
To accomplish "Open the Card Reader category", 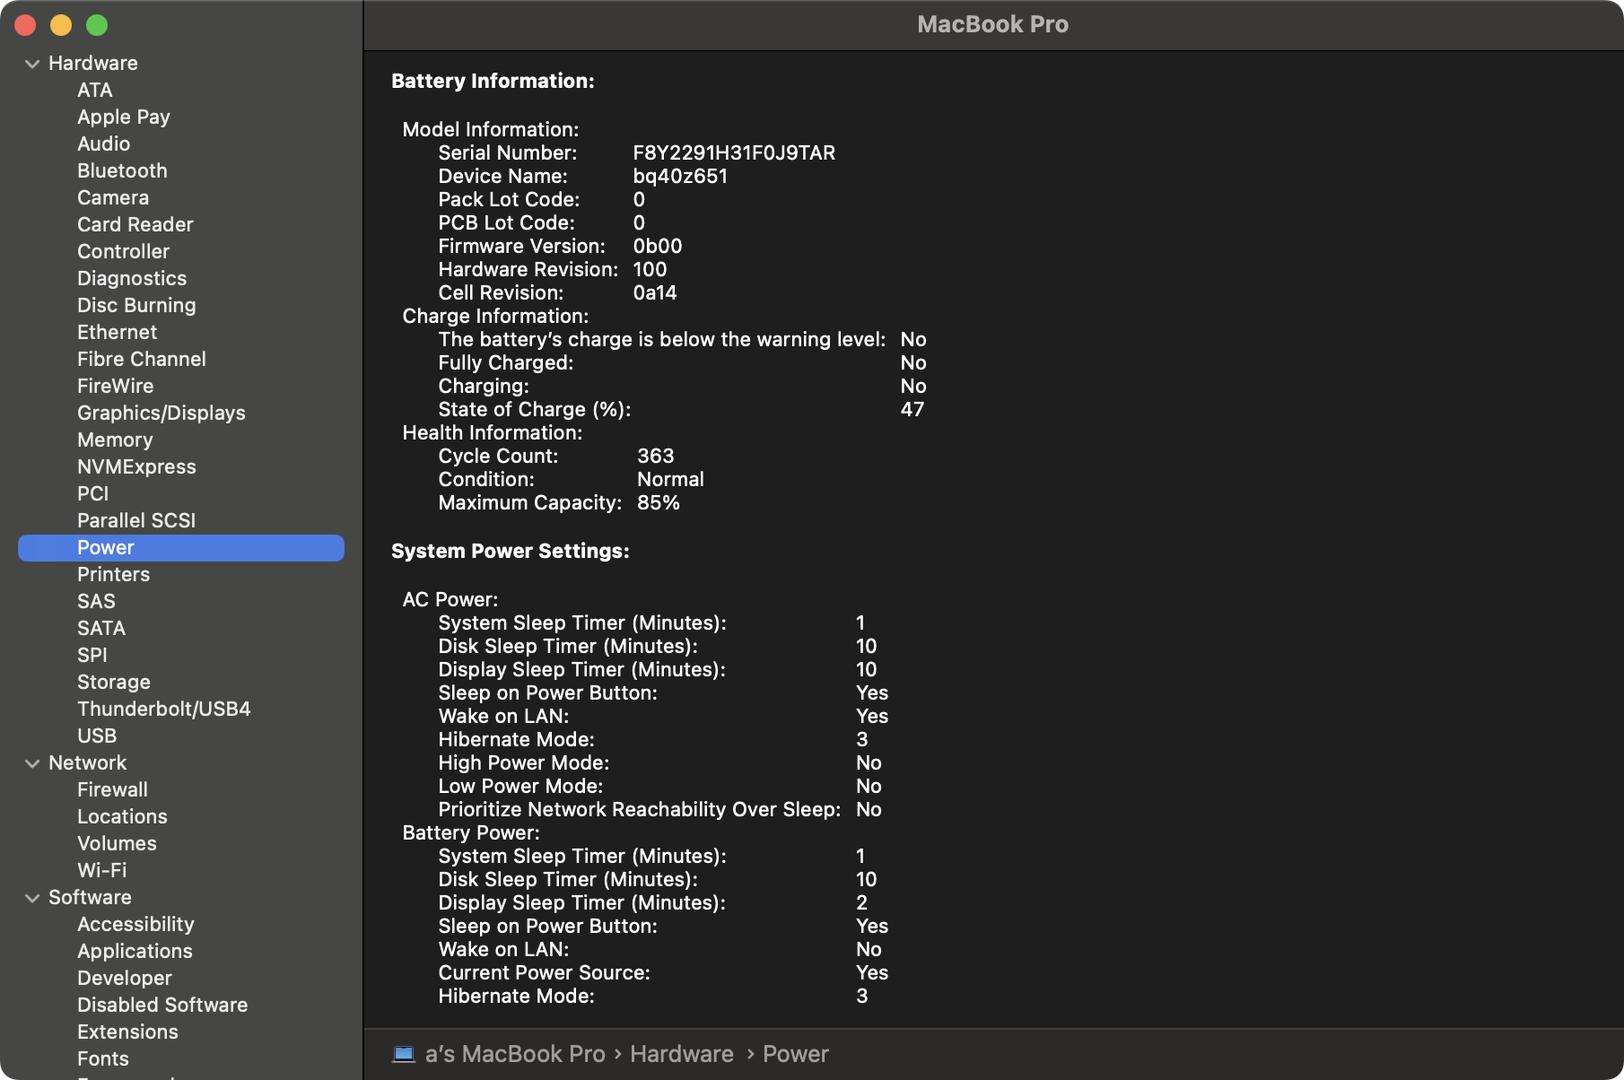I will point(135,225).
